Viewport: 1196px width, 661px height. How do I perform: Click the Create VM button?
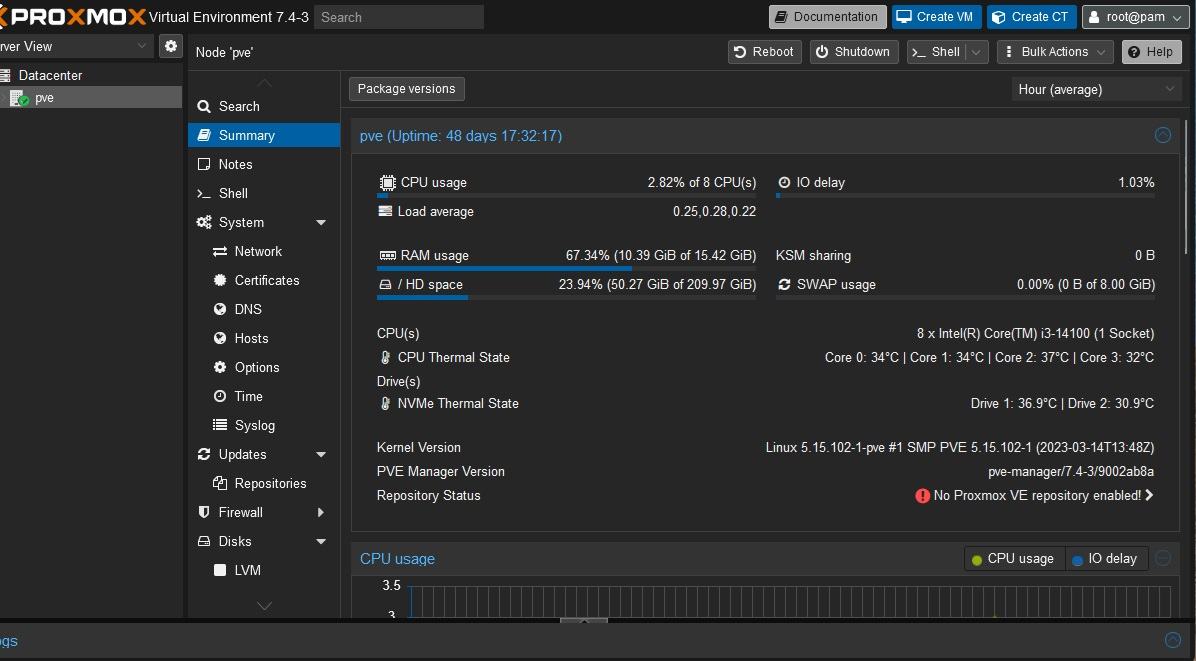(937, 17)
